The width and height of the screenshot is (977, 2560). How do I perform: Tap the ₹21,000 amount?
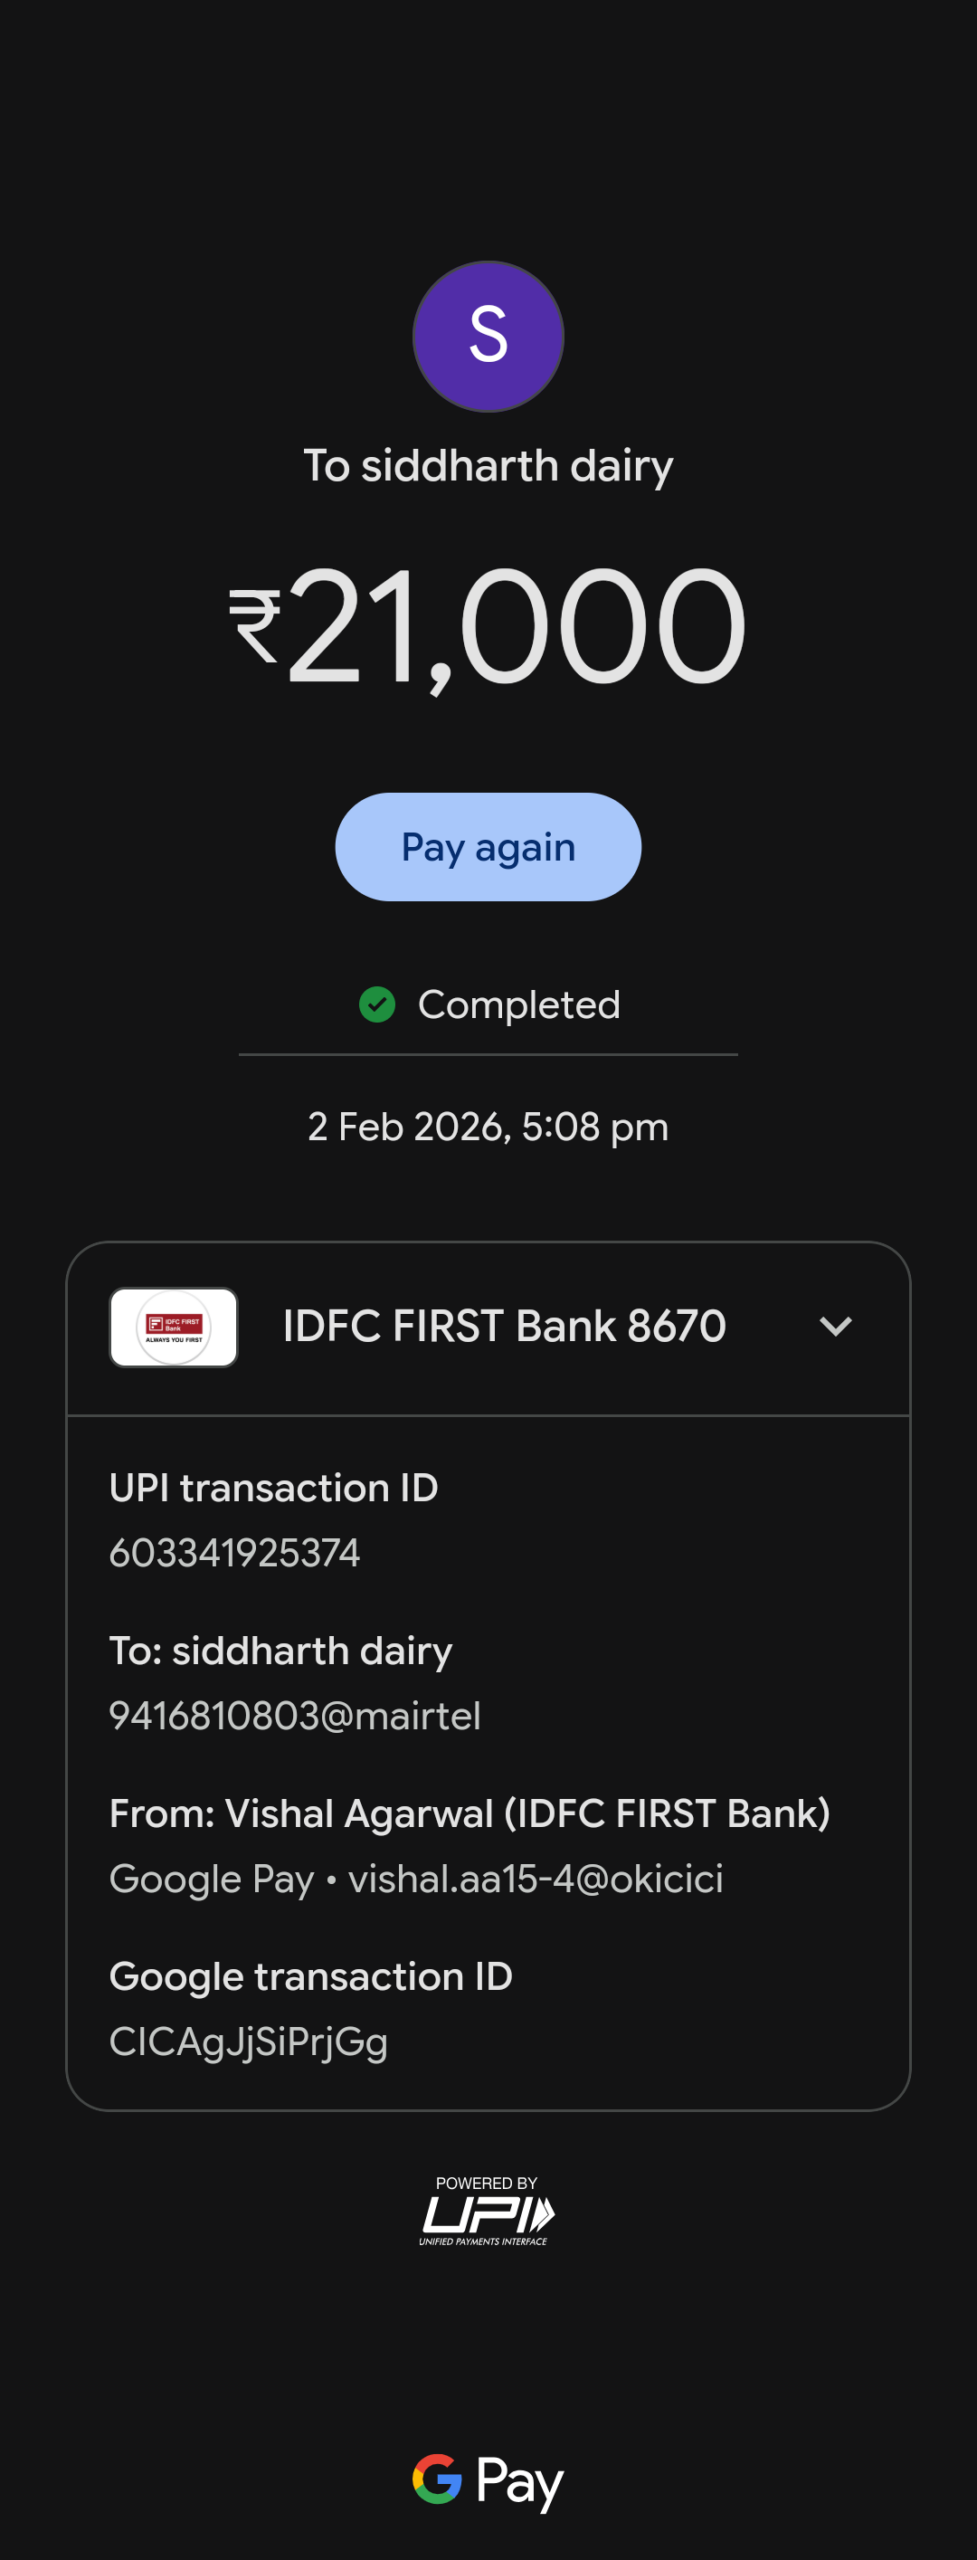coord(488,627)
